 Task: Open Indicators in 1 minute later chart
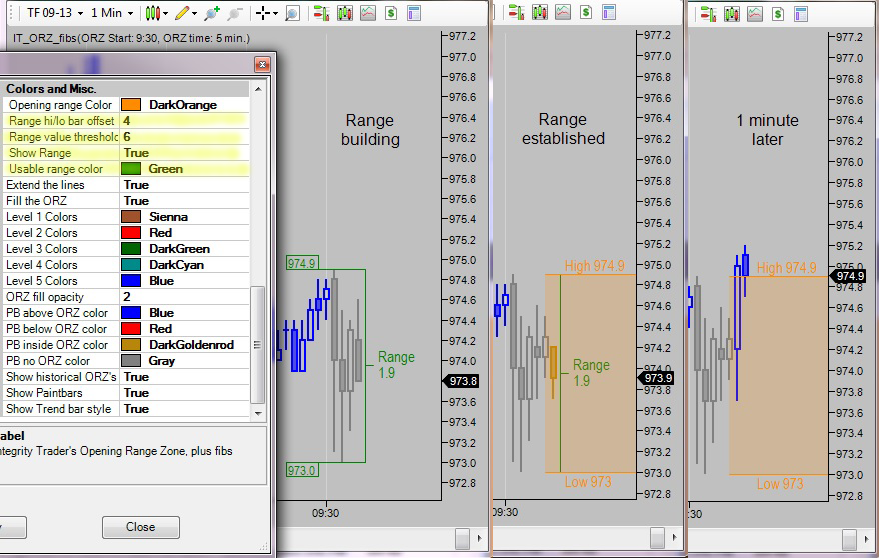click(x=755, y=14)
